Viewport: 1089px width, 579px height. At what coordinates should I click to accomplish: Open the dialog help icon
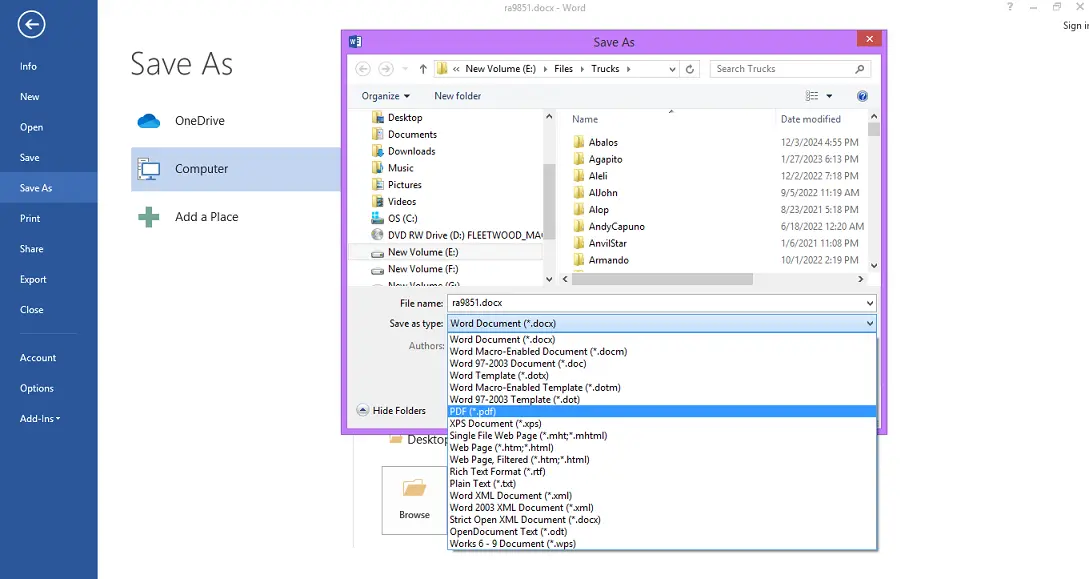pyautogui.click(x=862, y=96)
